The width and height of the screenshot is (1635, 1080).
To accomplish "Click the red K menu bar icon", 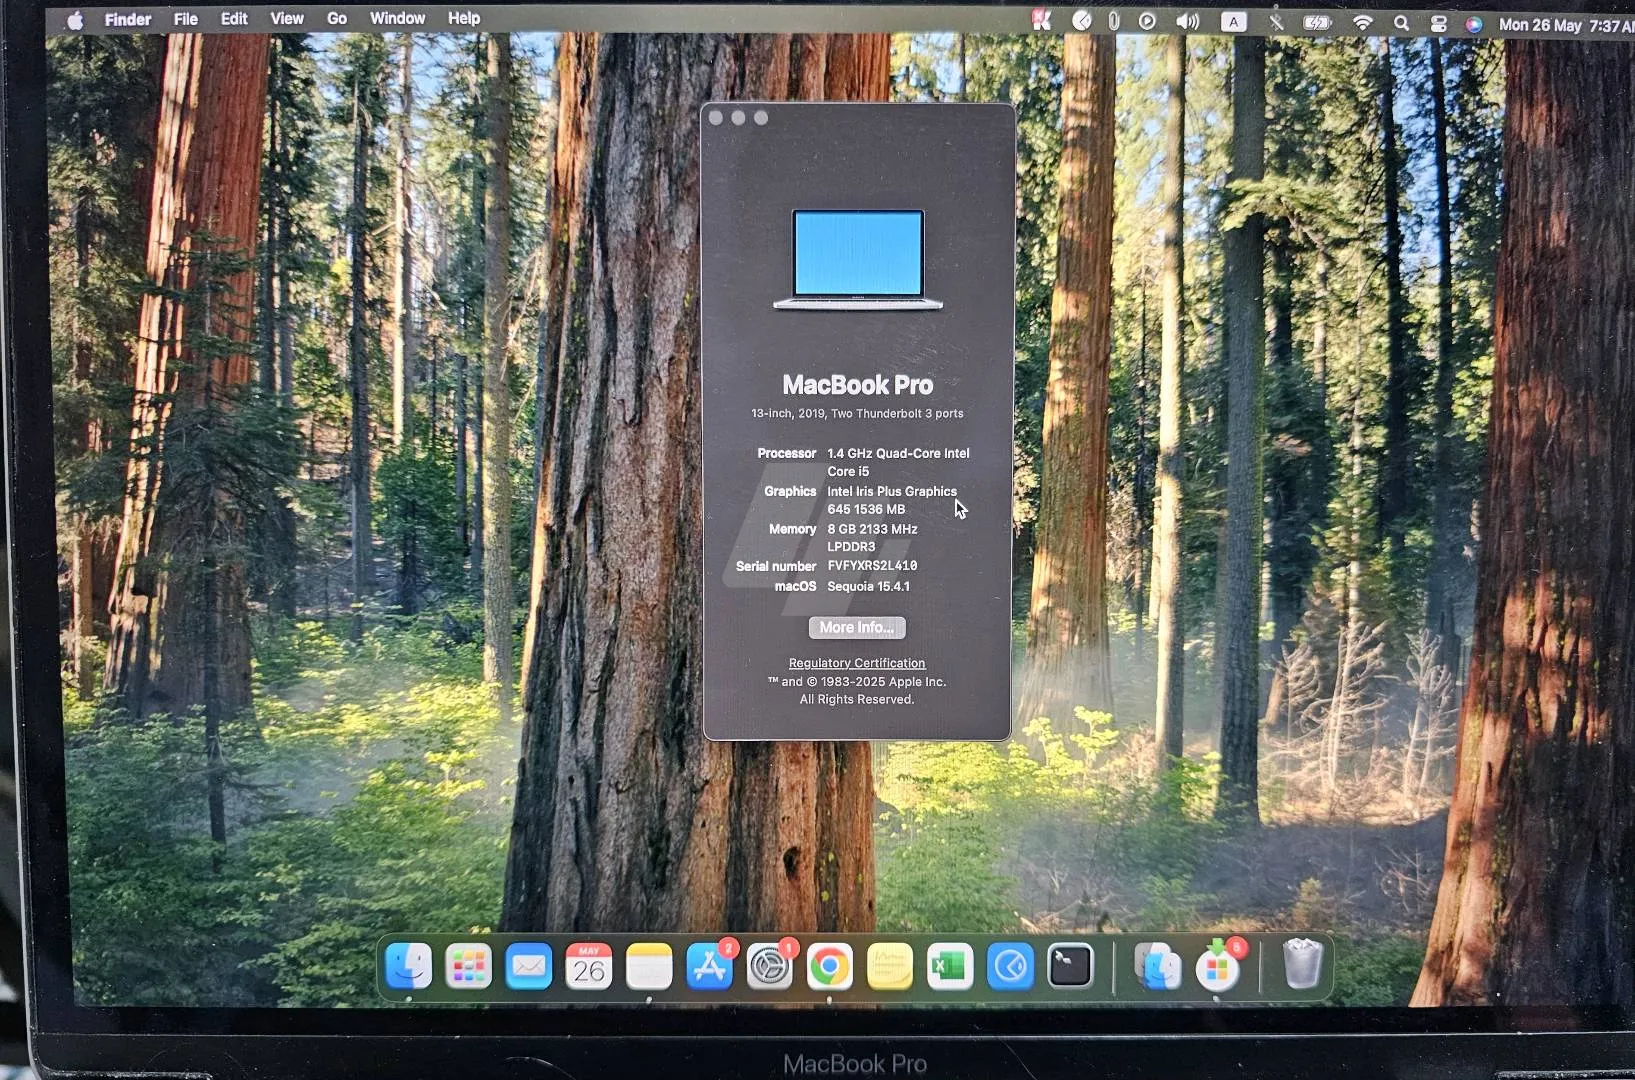I will [1041, 20].
